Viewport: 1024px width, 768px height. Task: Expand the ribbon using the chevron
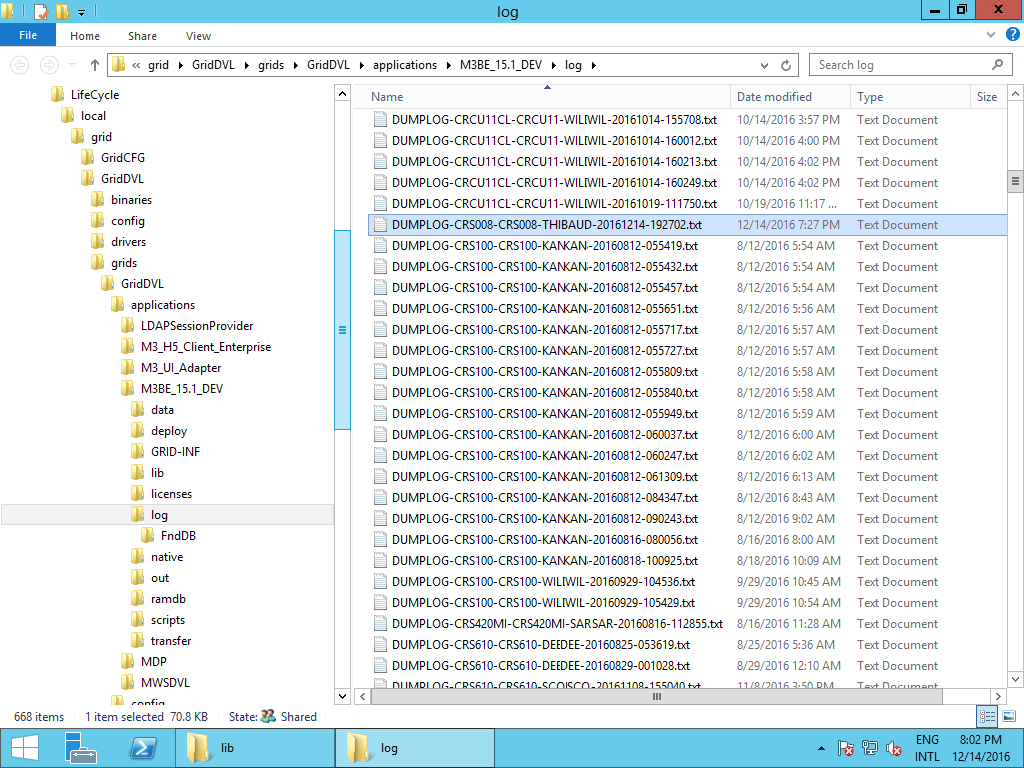pos(990,36)
